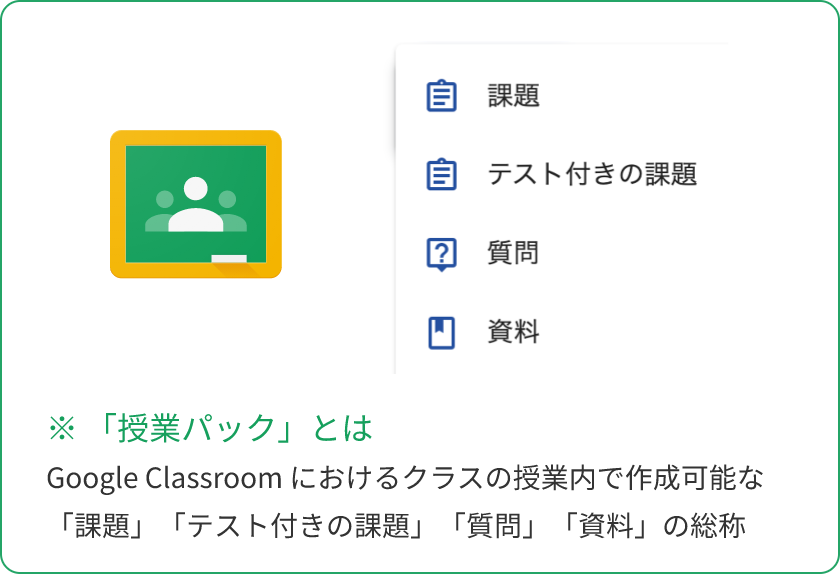Click the clipboard icon beside 課題
This screenshot has width=840, height=574.
click(441, 96)
